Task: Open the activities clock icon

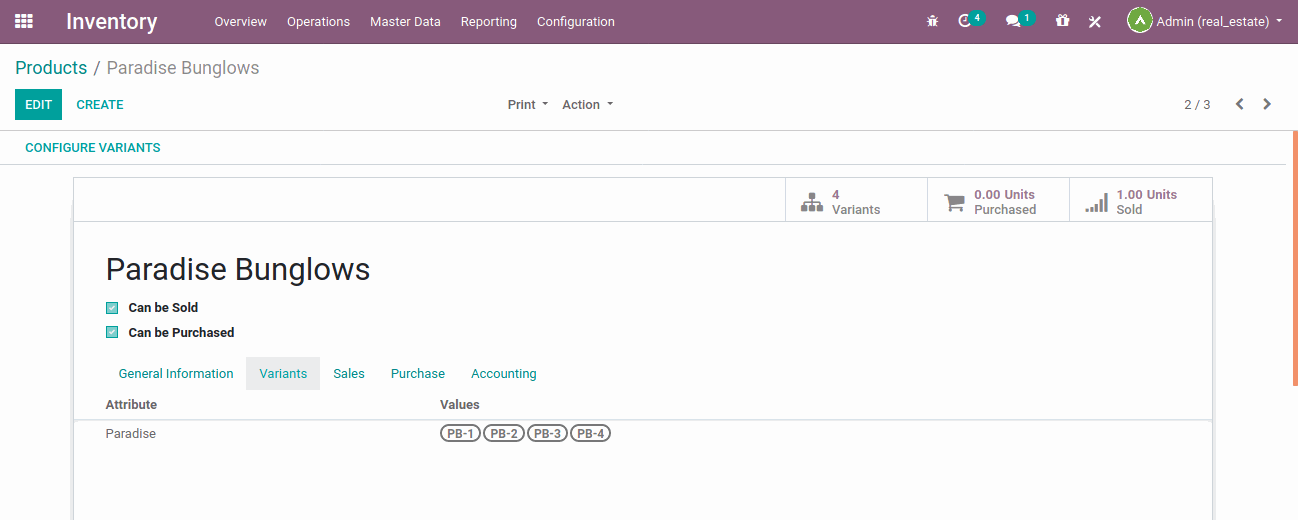Action: 965,21
